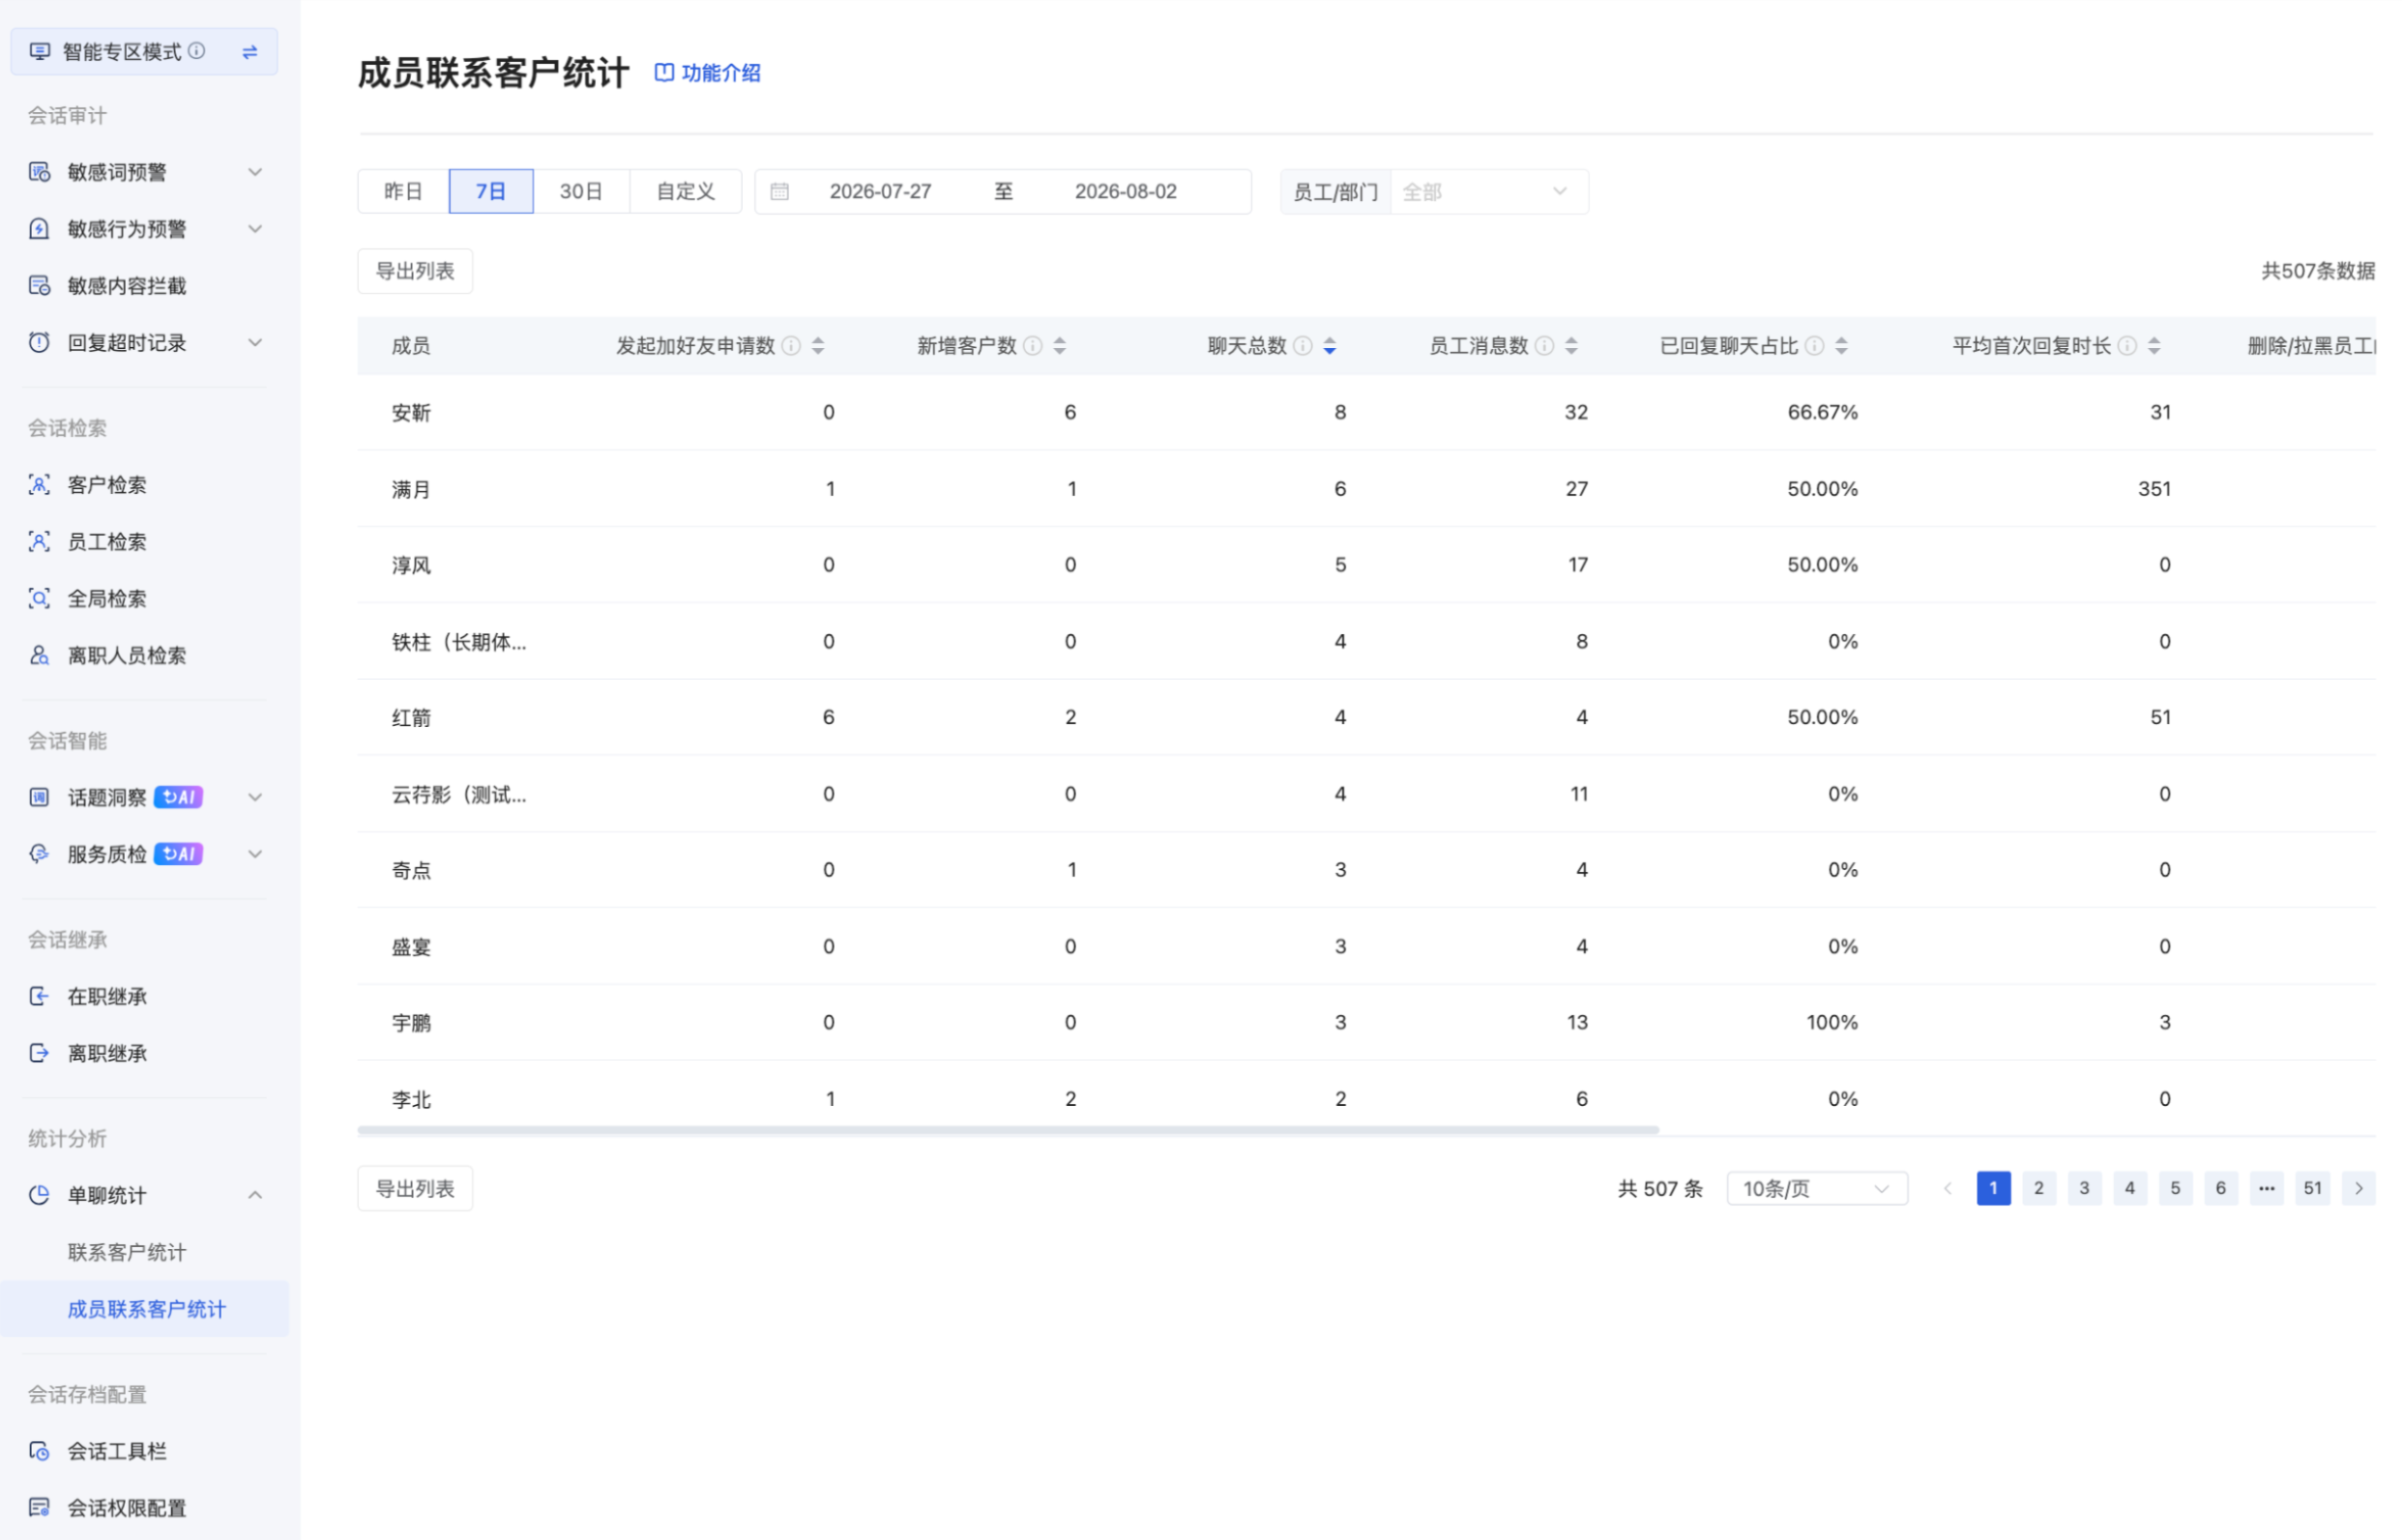
Task: Click the 敏感行为预警 sidebar icon
Action: click(x=39, y=229)
